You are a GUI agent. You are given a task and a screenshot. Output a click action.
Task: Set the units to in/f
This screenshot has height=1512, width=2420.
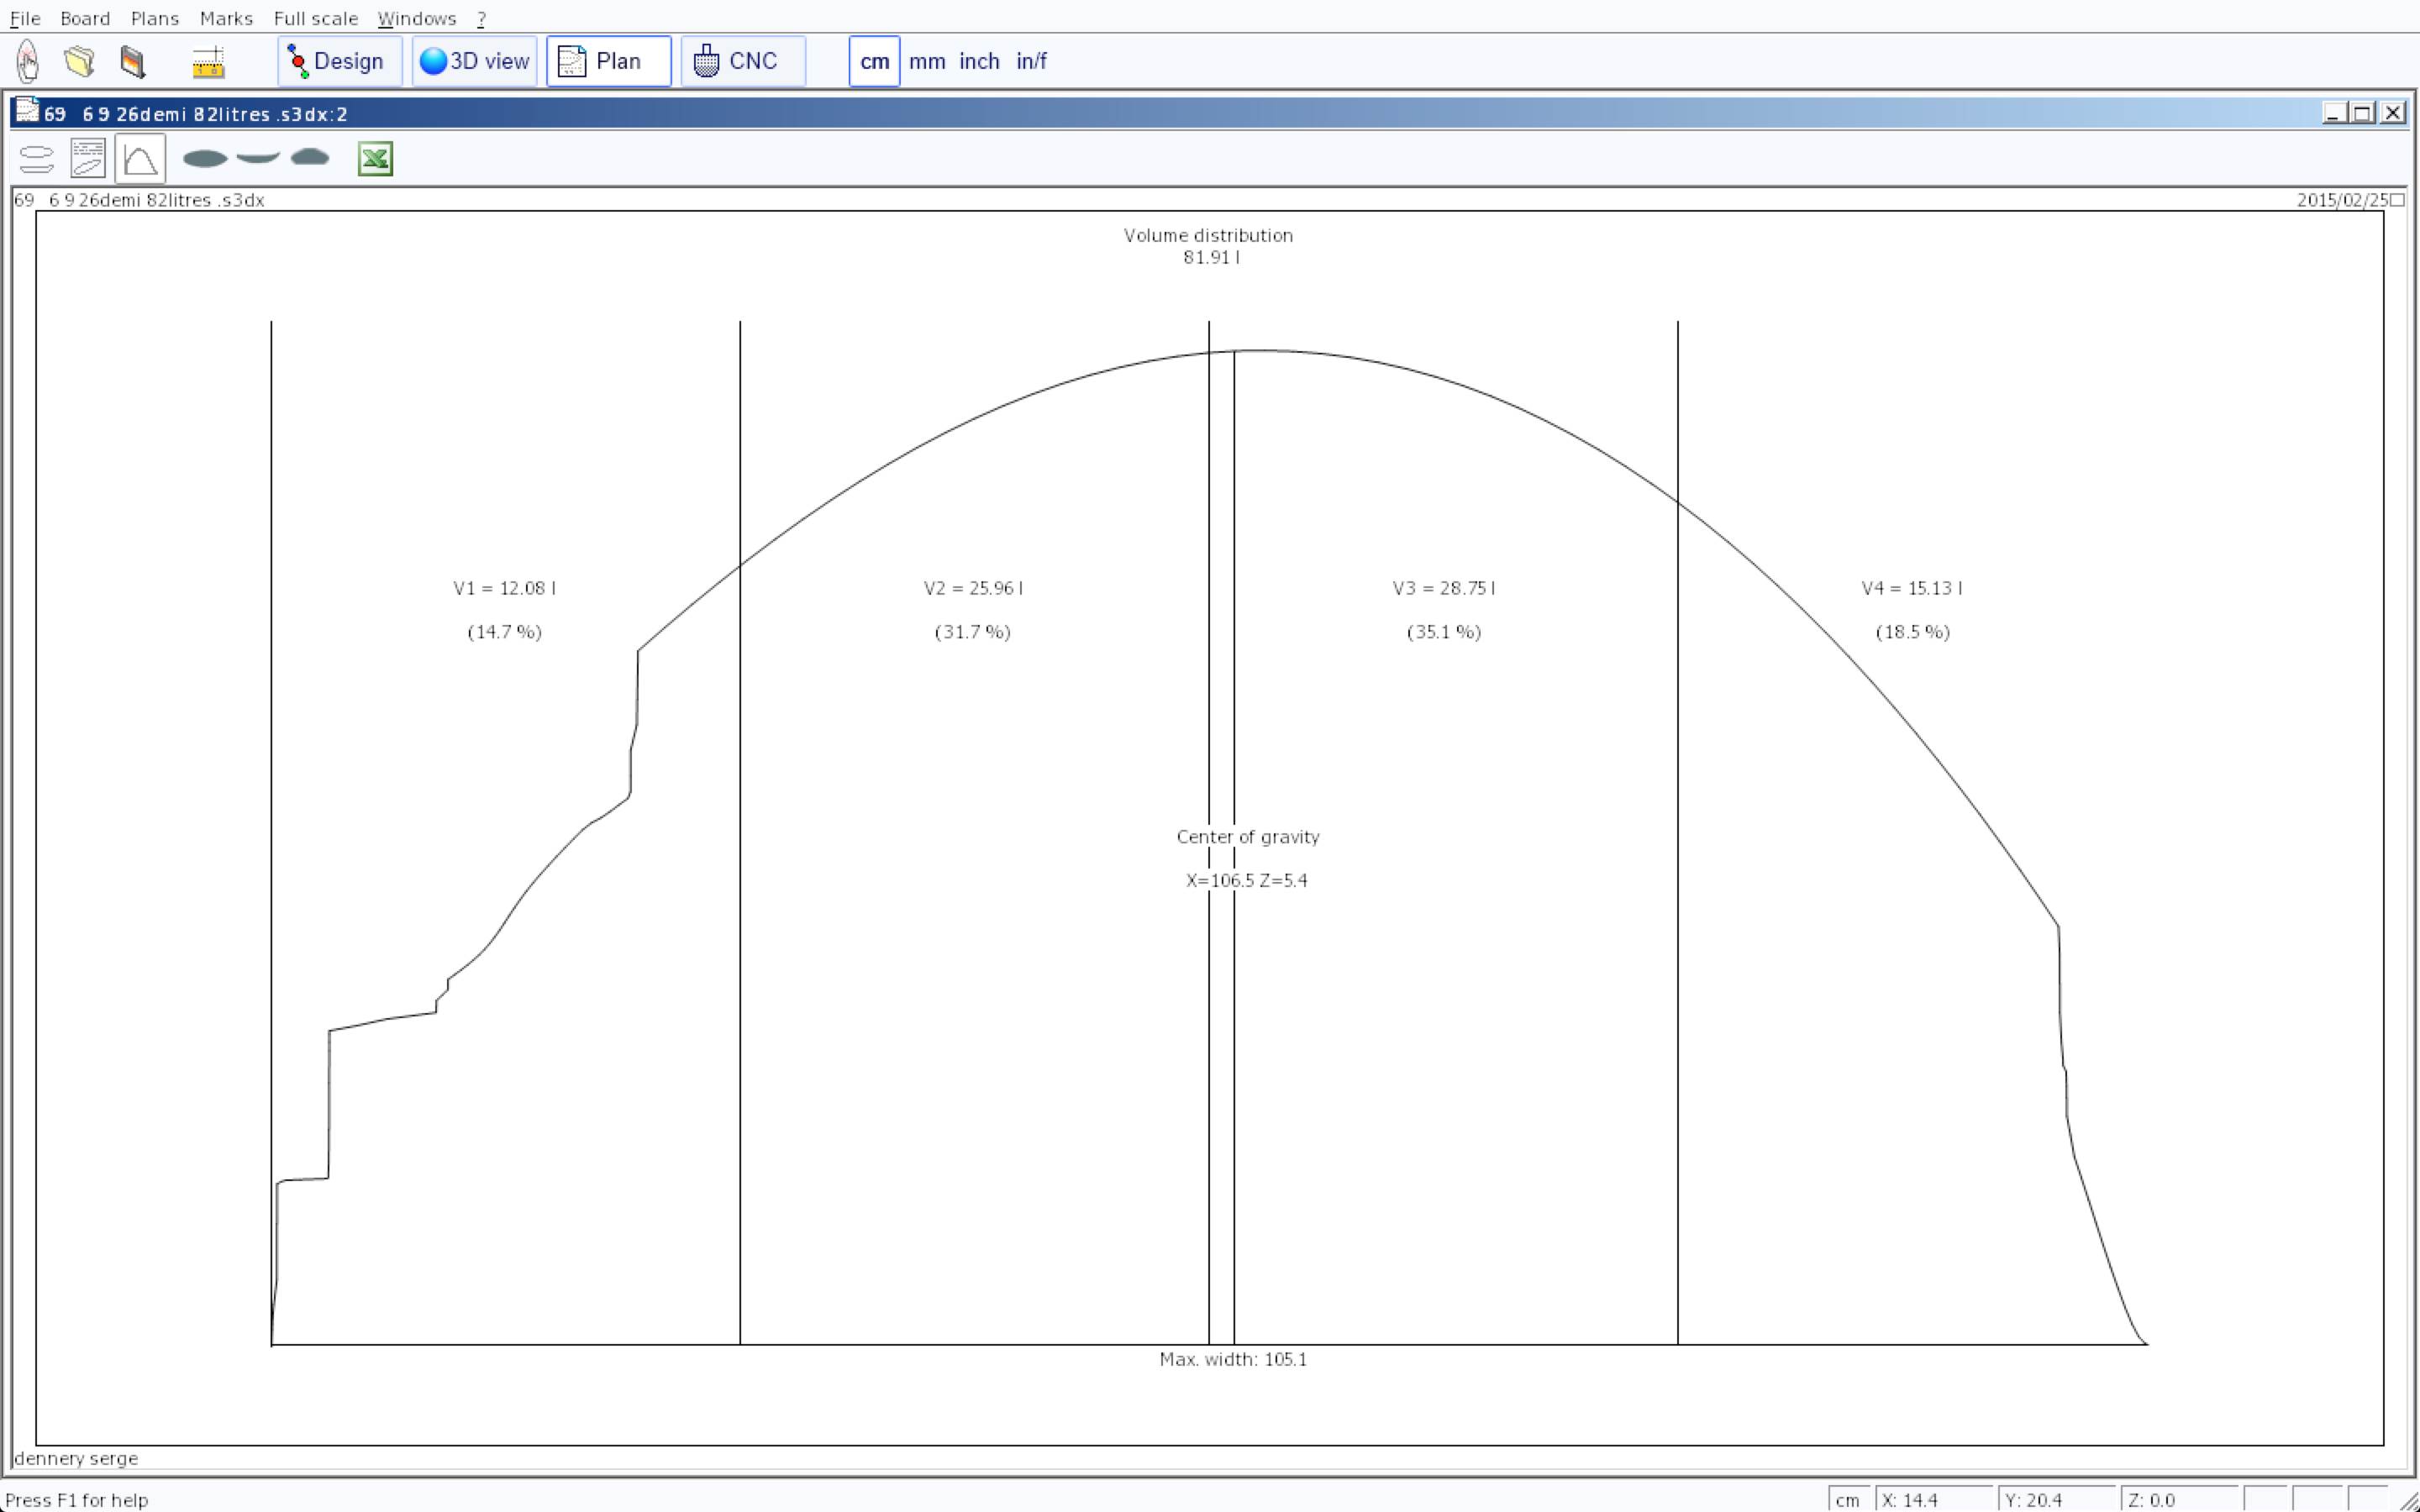[x=1030, y=61]
